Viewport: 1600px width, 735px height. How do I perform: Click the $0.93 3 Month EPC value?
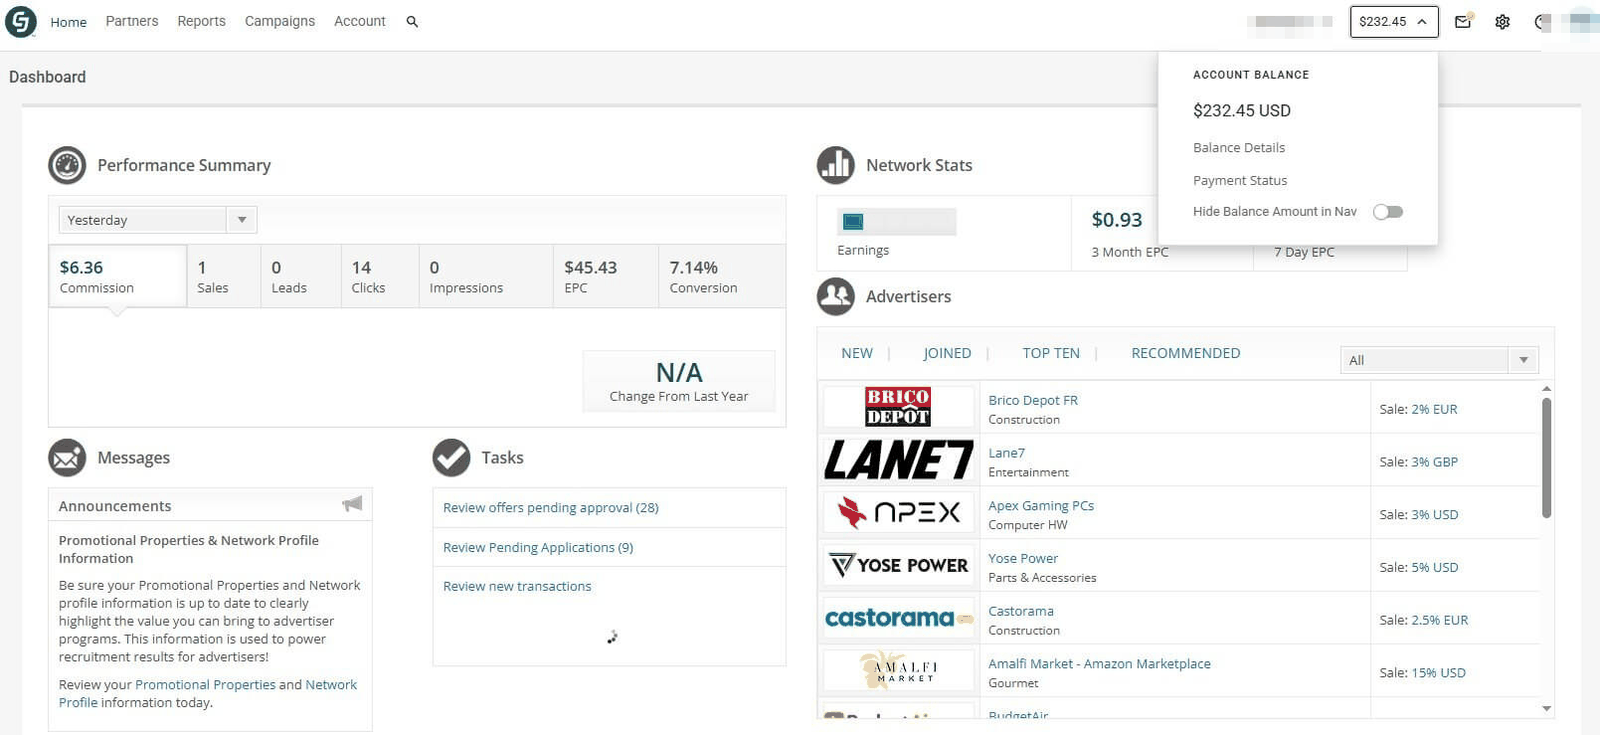[x=1117, y=220]
